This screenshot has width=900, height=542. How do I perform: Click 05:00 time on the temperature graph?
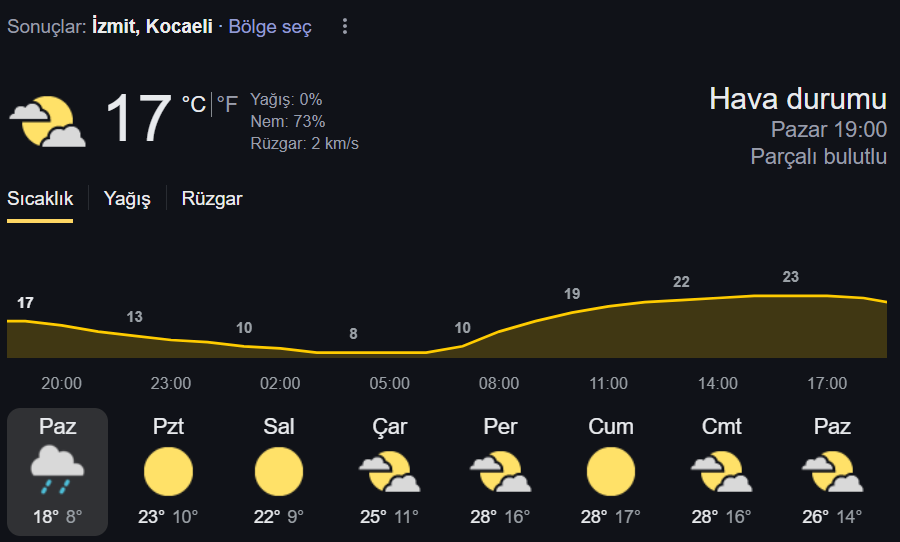(389, 383)
